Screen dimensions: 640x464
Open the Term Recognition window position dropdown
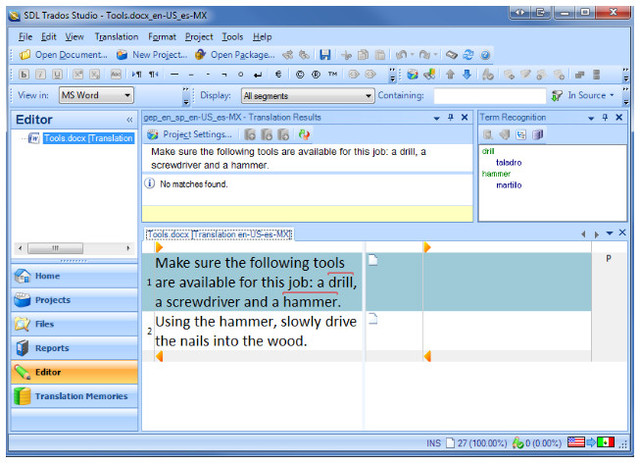coord(591,118)
